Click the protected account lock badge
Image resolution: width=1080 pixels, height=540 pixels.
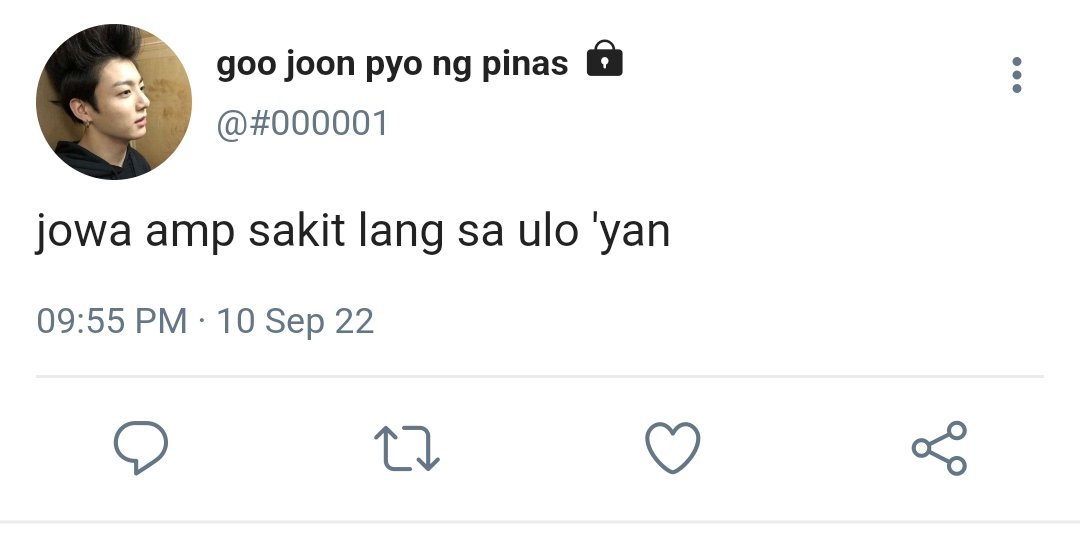tap(605, 59)
